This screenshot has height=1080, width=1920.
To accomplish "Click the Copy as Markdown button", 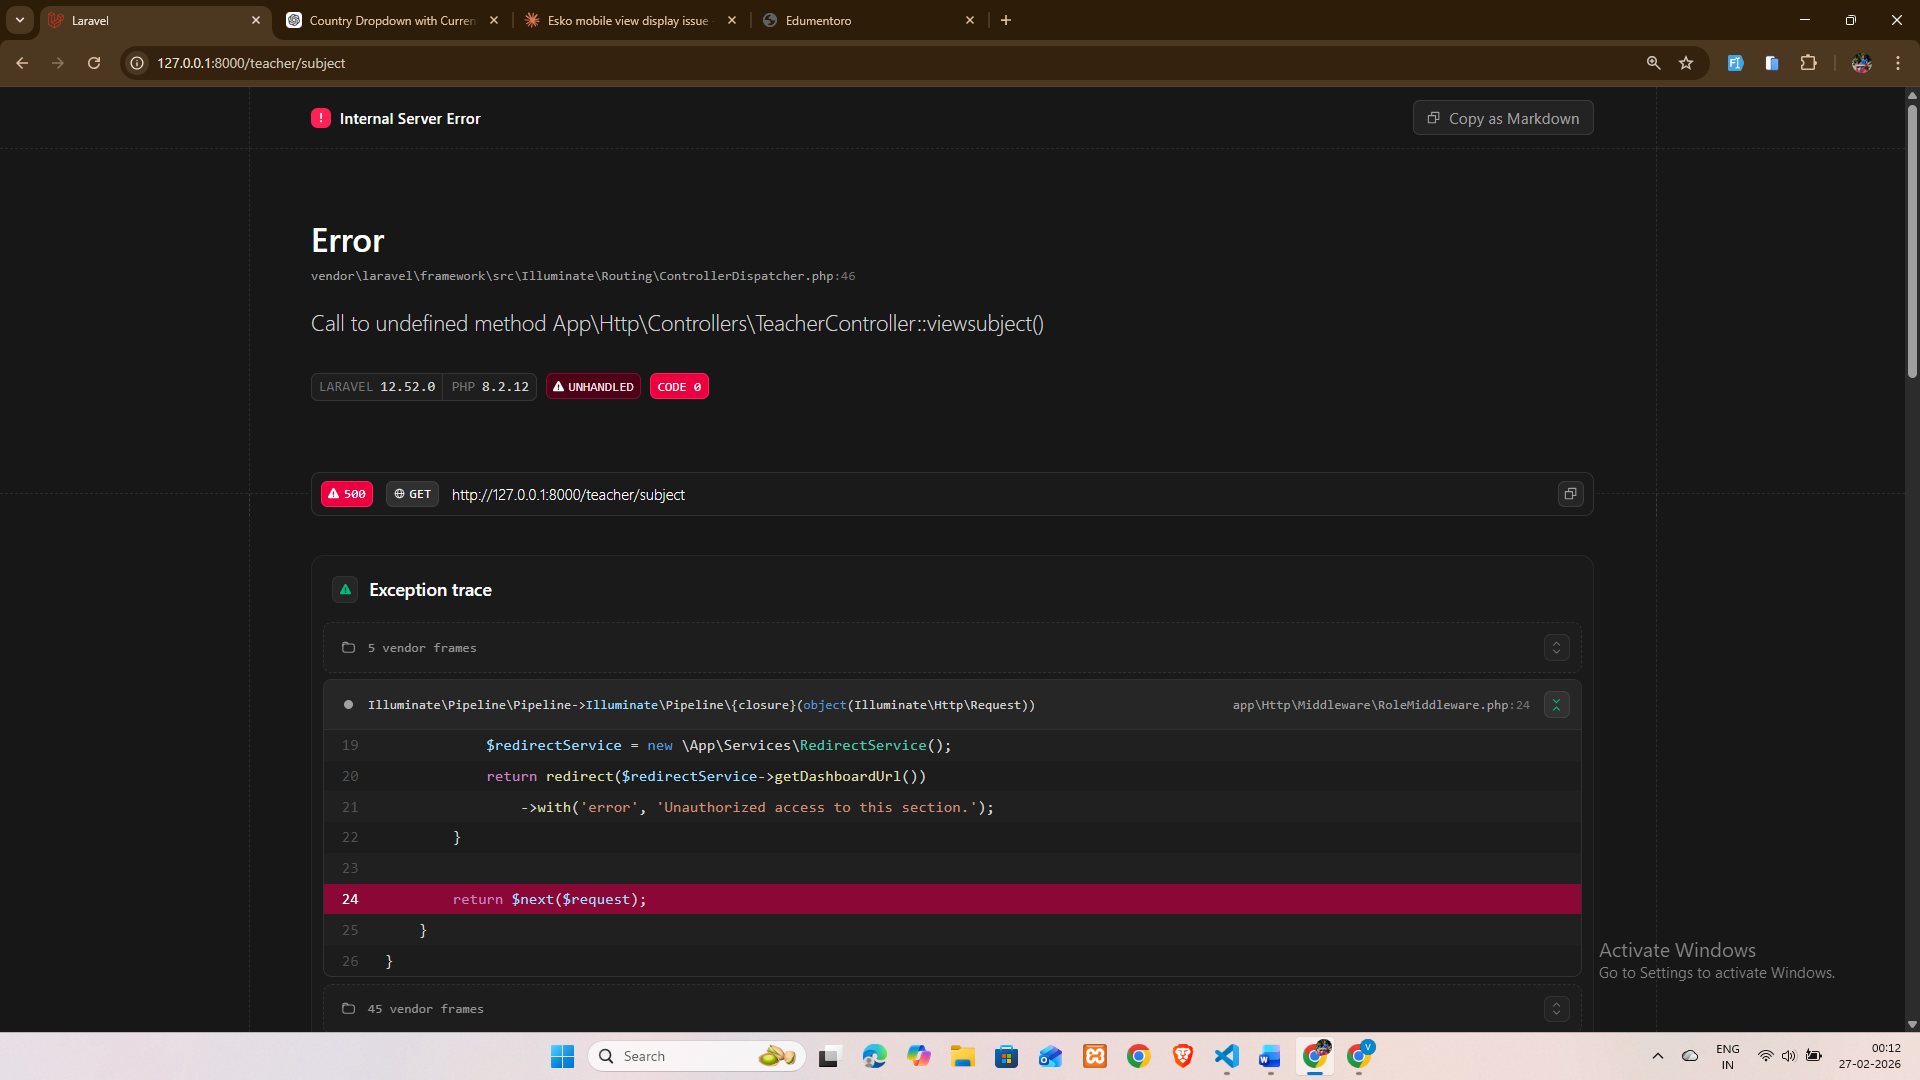I will pyautogui.click(x=1503, y=118).
